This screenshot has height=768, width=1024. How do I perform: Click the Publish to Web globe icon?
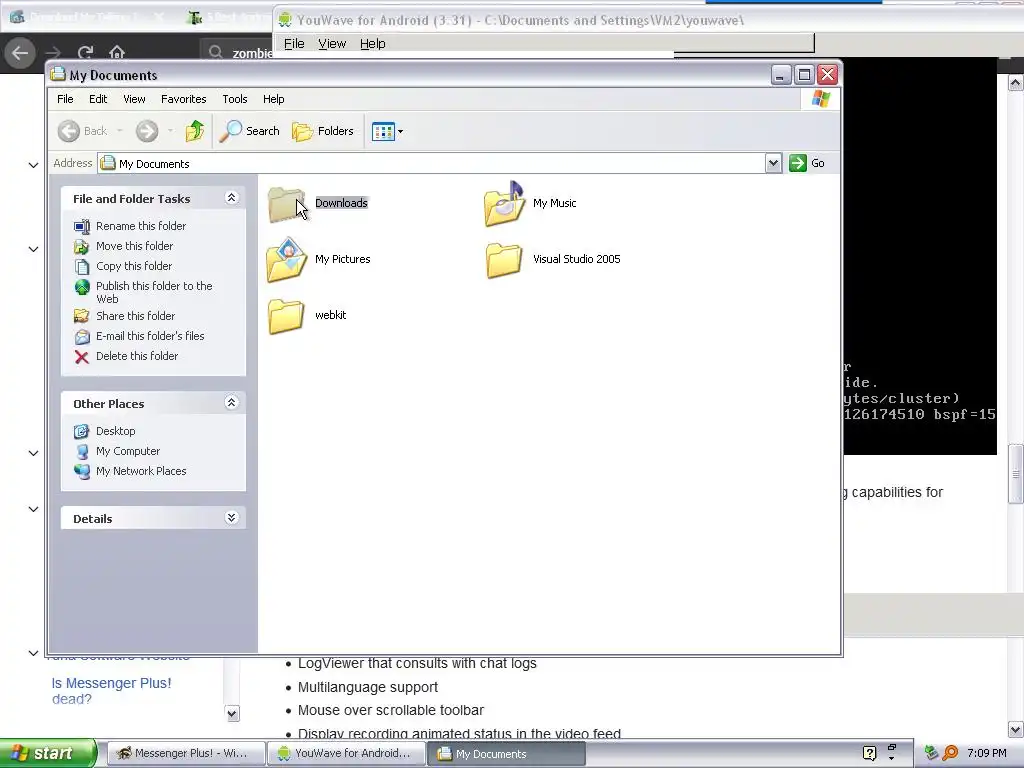pos(82,287)
